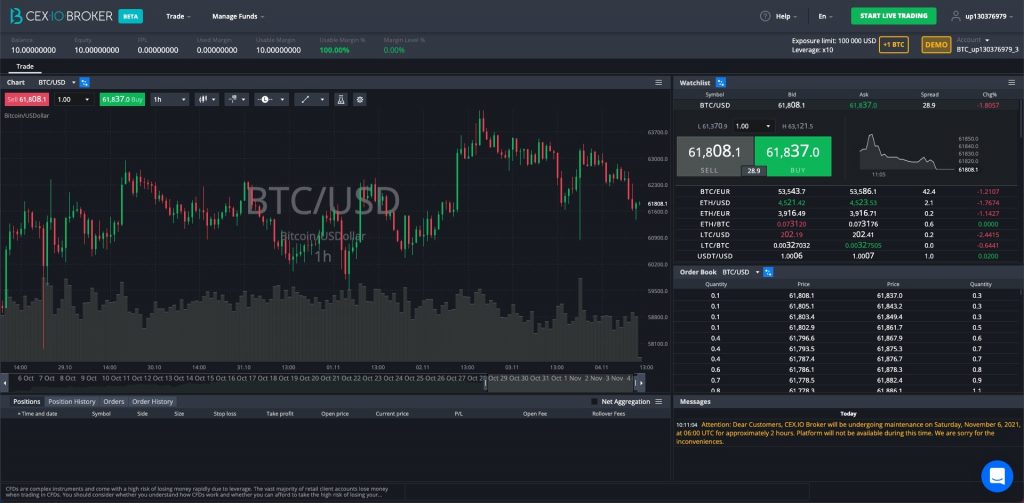Click the username up130376979
Viewport: 1024px width, 503px height.
pyautogui.click(x=986, y=16)
